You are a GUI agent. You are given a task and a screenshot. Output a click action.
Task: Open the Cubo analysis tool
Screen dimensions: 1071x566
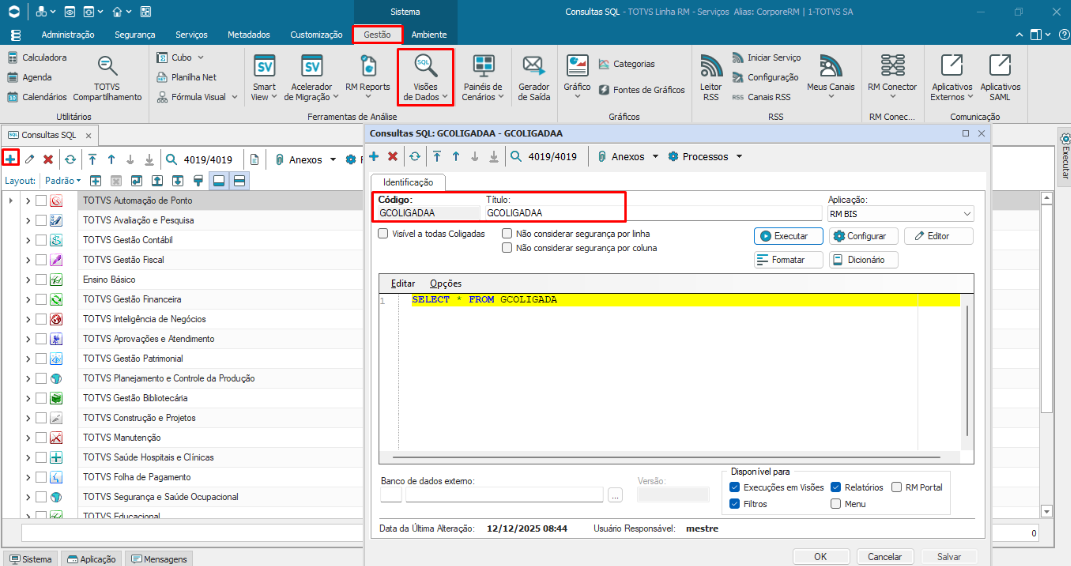coord(180,58)
